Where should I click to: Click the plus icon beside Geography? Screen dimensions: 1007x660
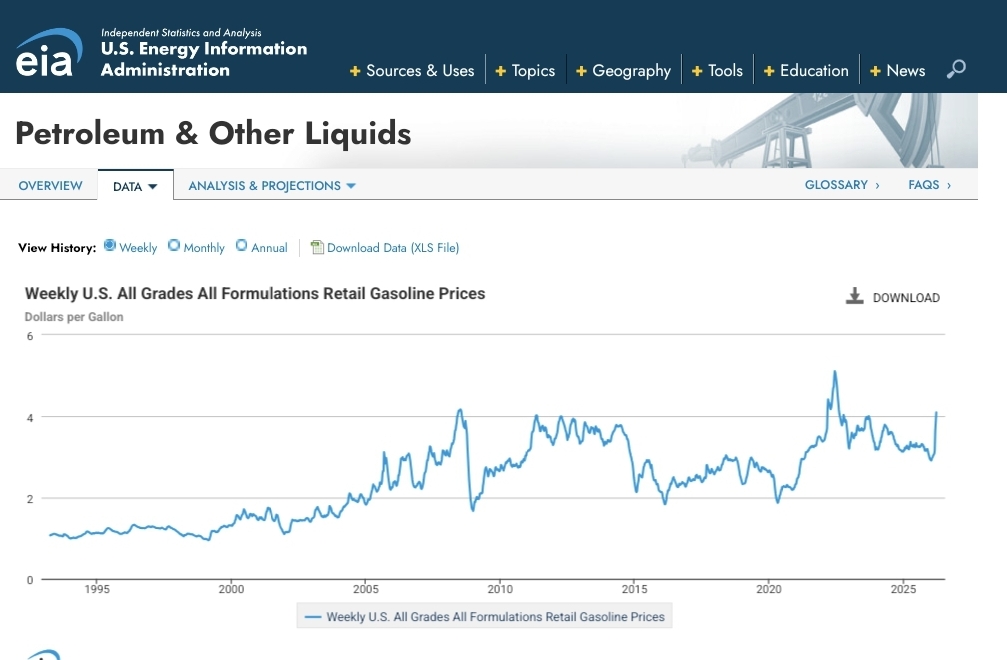click(x=581, y=71)
